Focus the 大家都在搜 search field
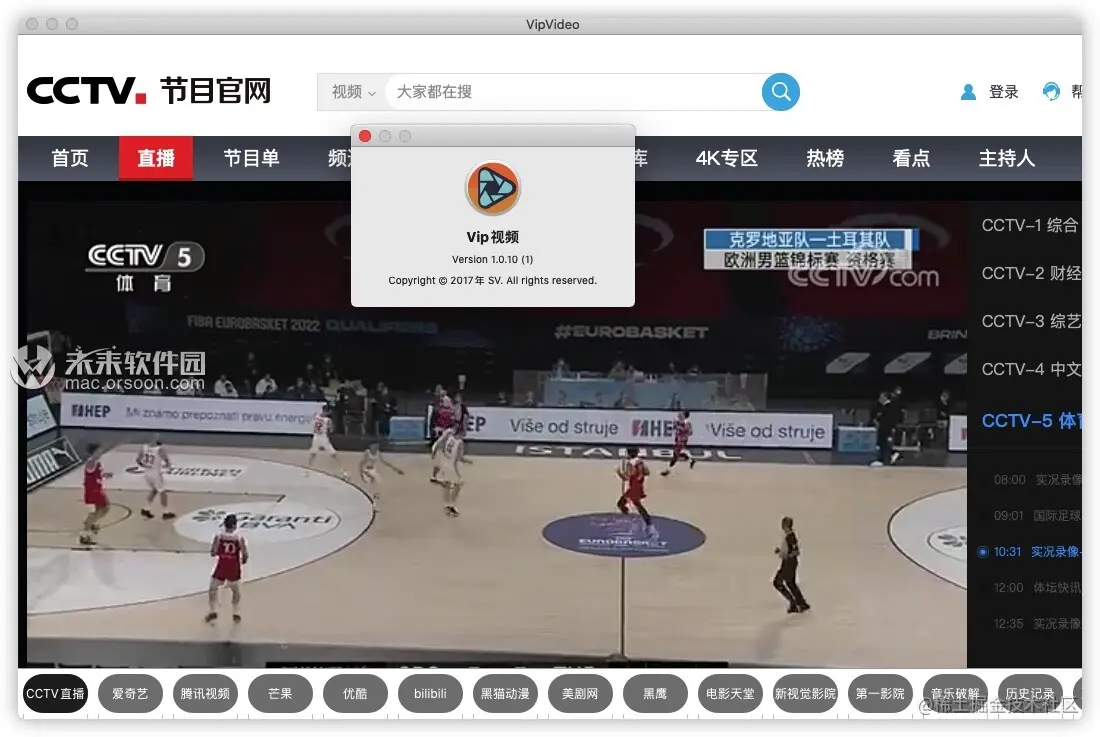This screenshot has height=737, width=1100. [574, 92]
